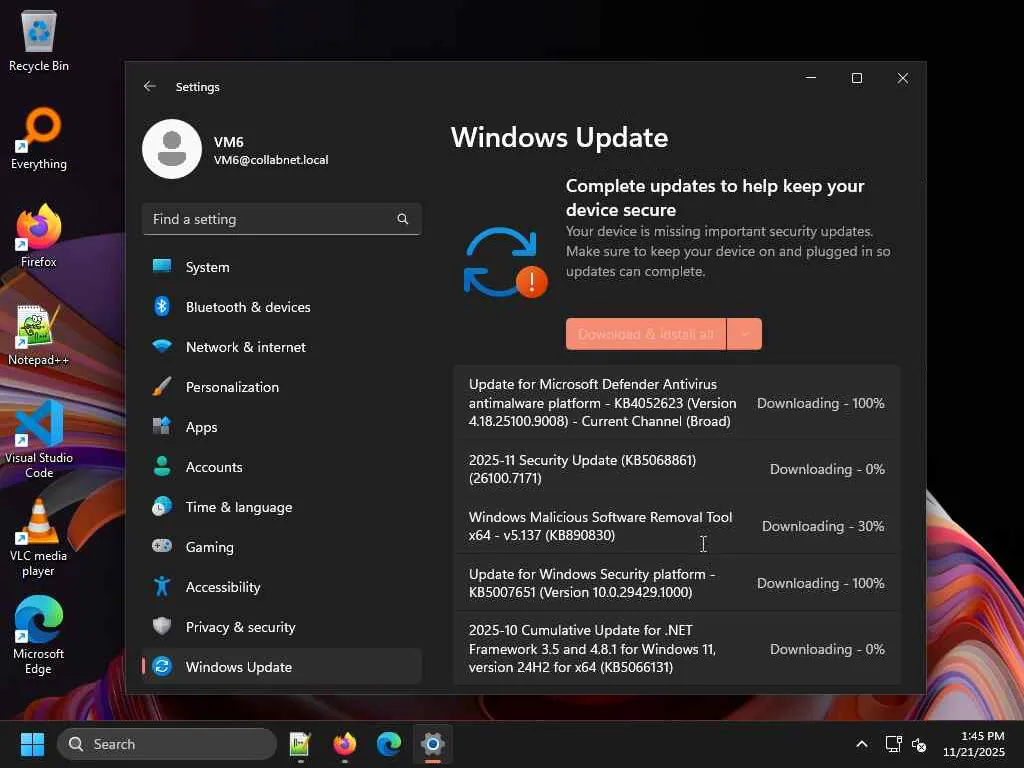Click Notepad++ icon in the taskbar
Screen dimensions: 1024x768
pos(300,744)
